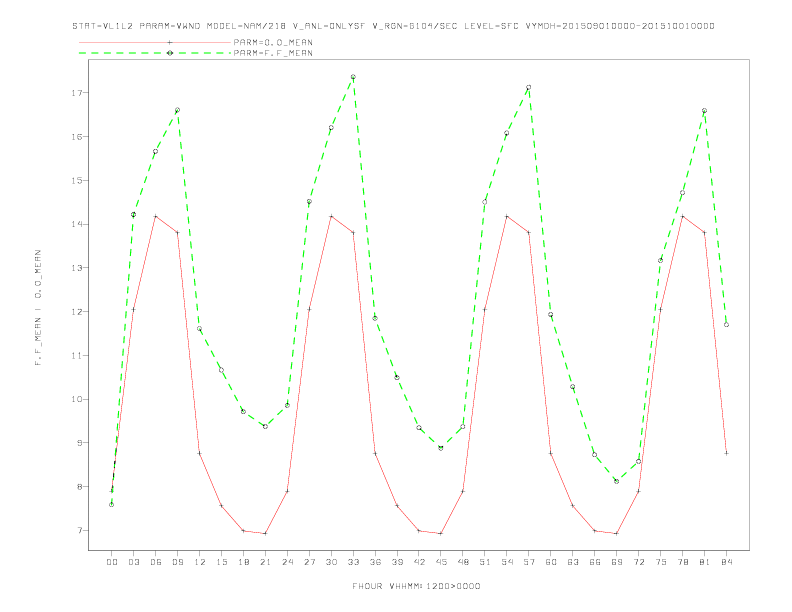Screen dimensions: 792x612
Task: Click the x-axis tick label 75
Action: point(661,562)
